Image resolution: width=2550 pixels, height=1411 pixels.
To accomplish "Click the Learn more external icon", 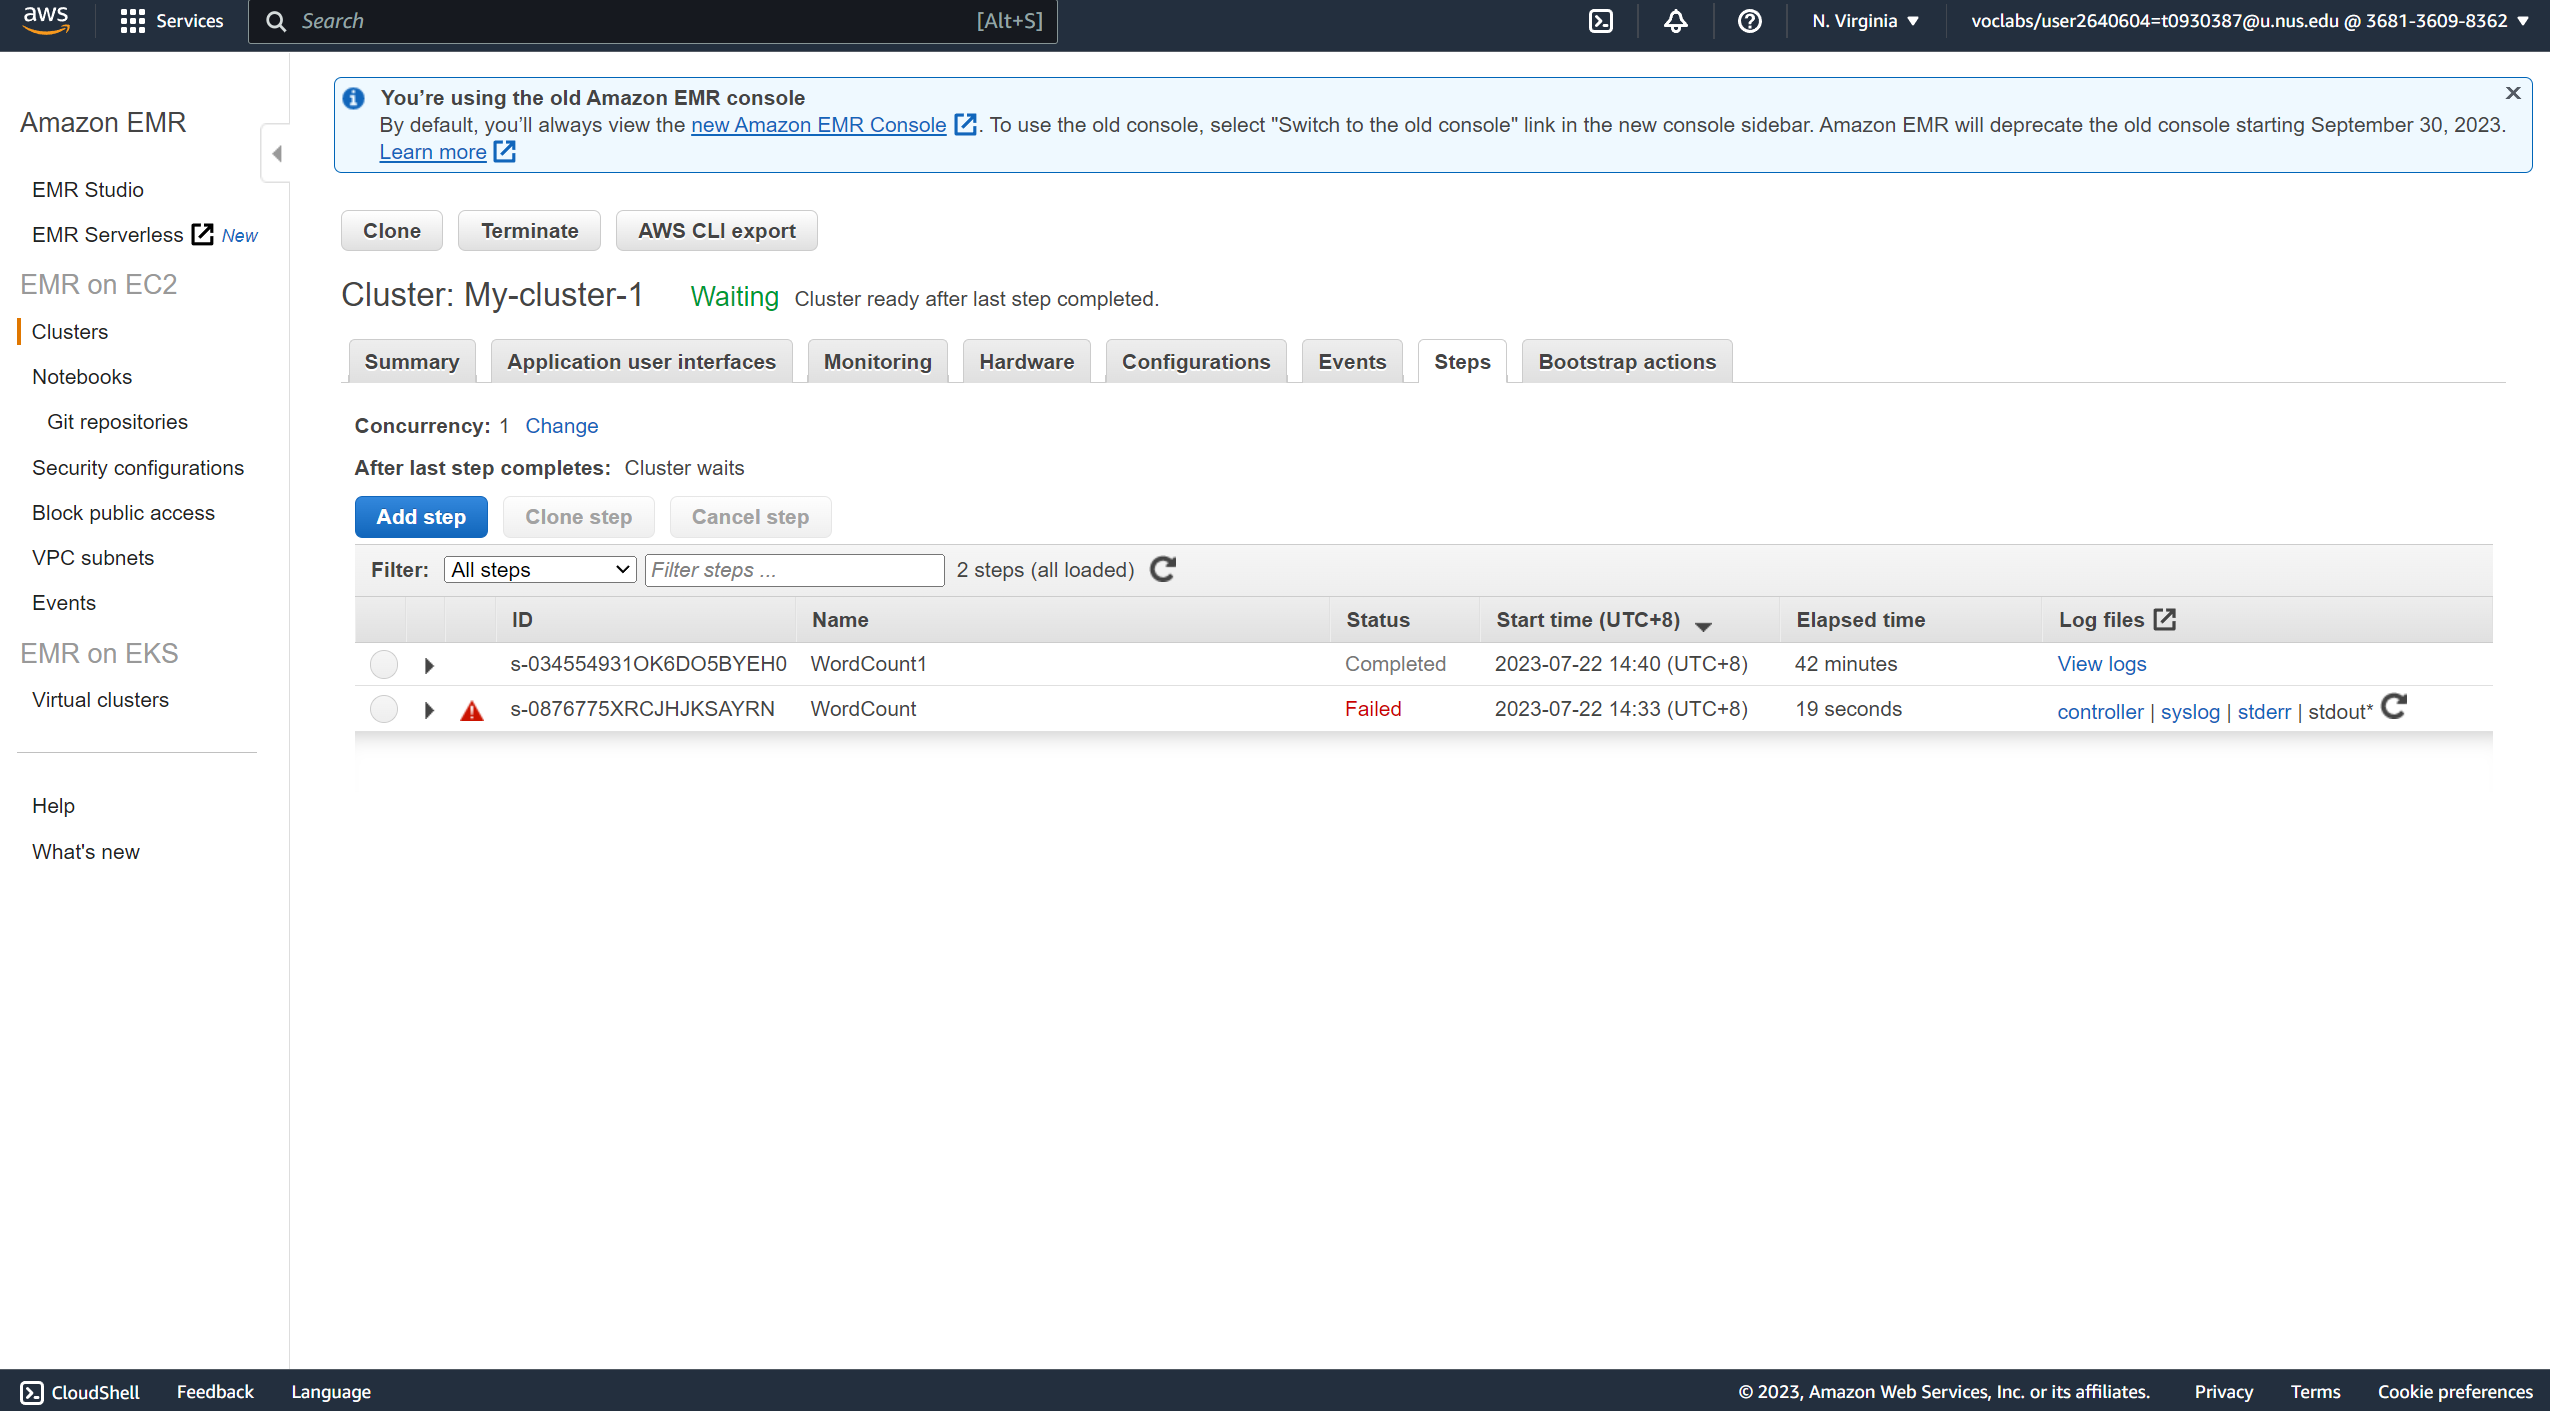I will [x=505, y=152].
